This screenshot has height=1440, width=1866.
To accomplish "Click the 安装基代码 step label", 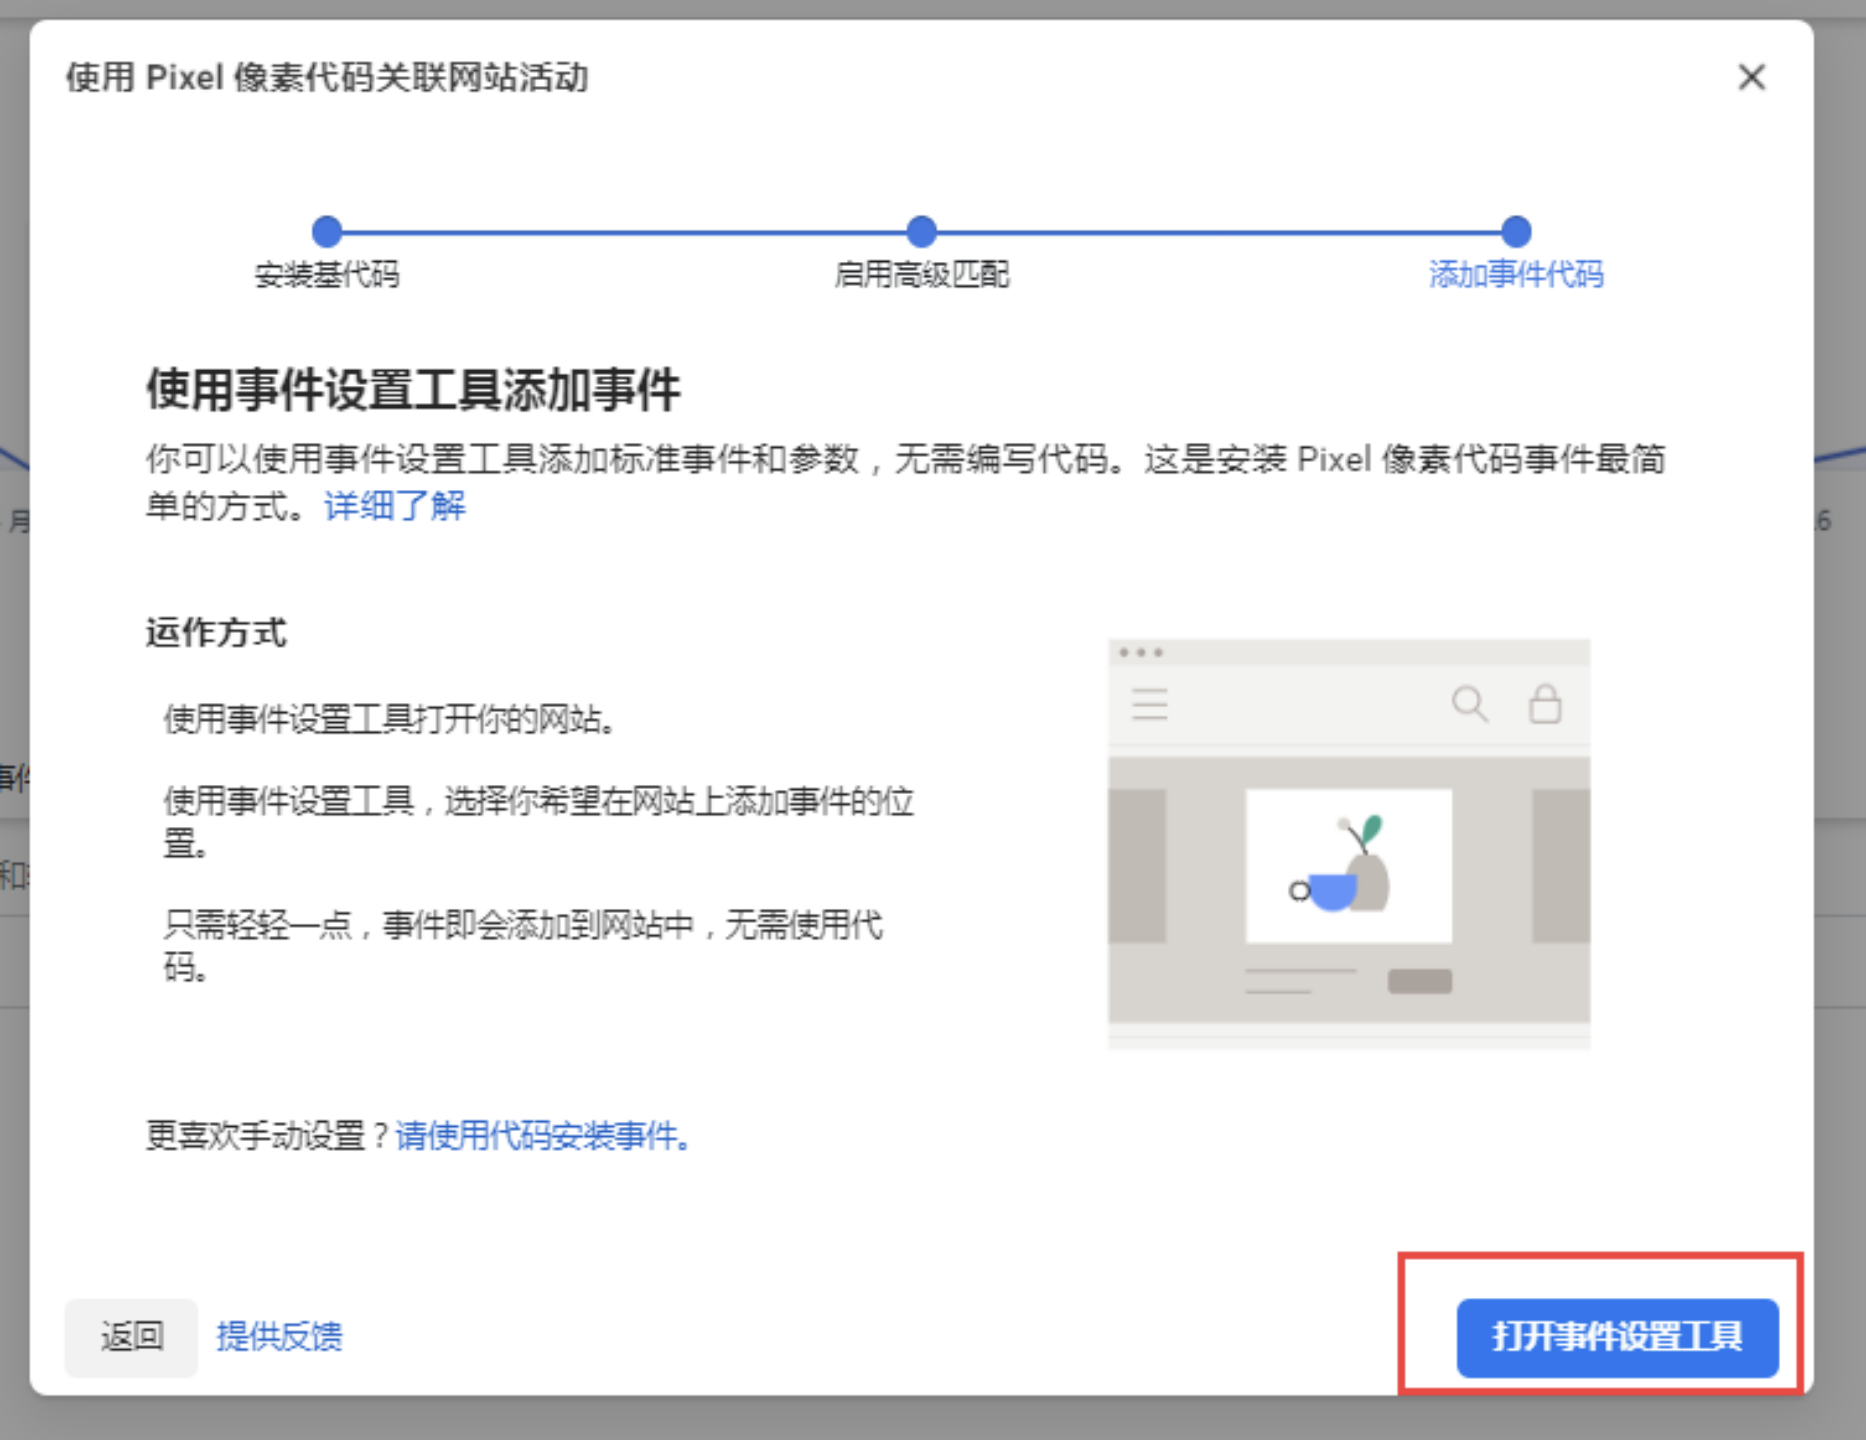I will [327, 274].
